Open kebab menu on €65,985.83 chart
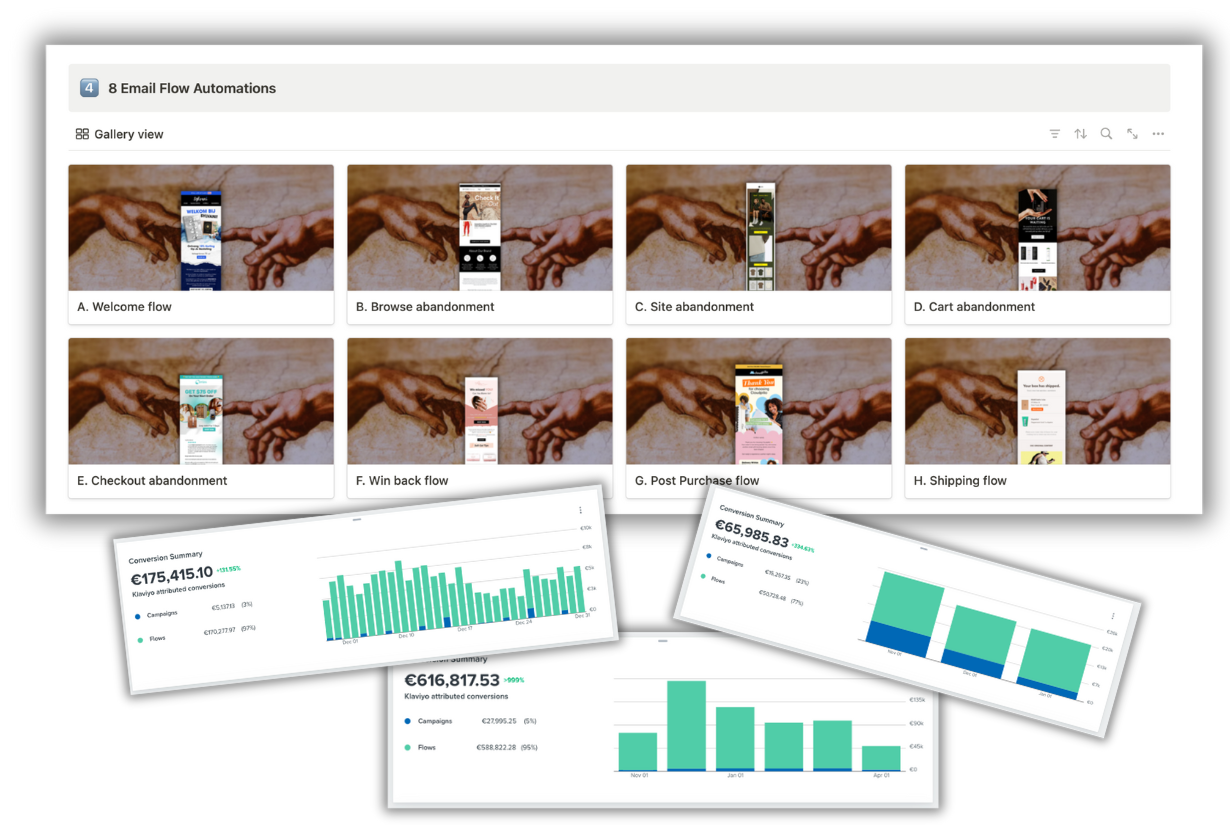This screenshot has width=1230, height=830. click(1112, 616)
